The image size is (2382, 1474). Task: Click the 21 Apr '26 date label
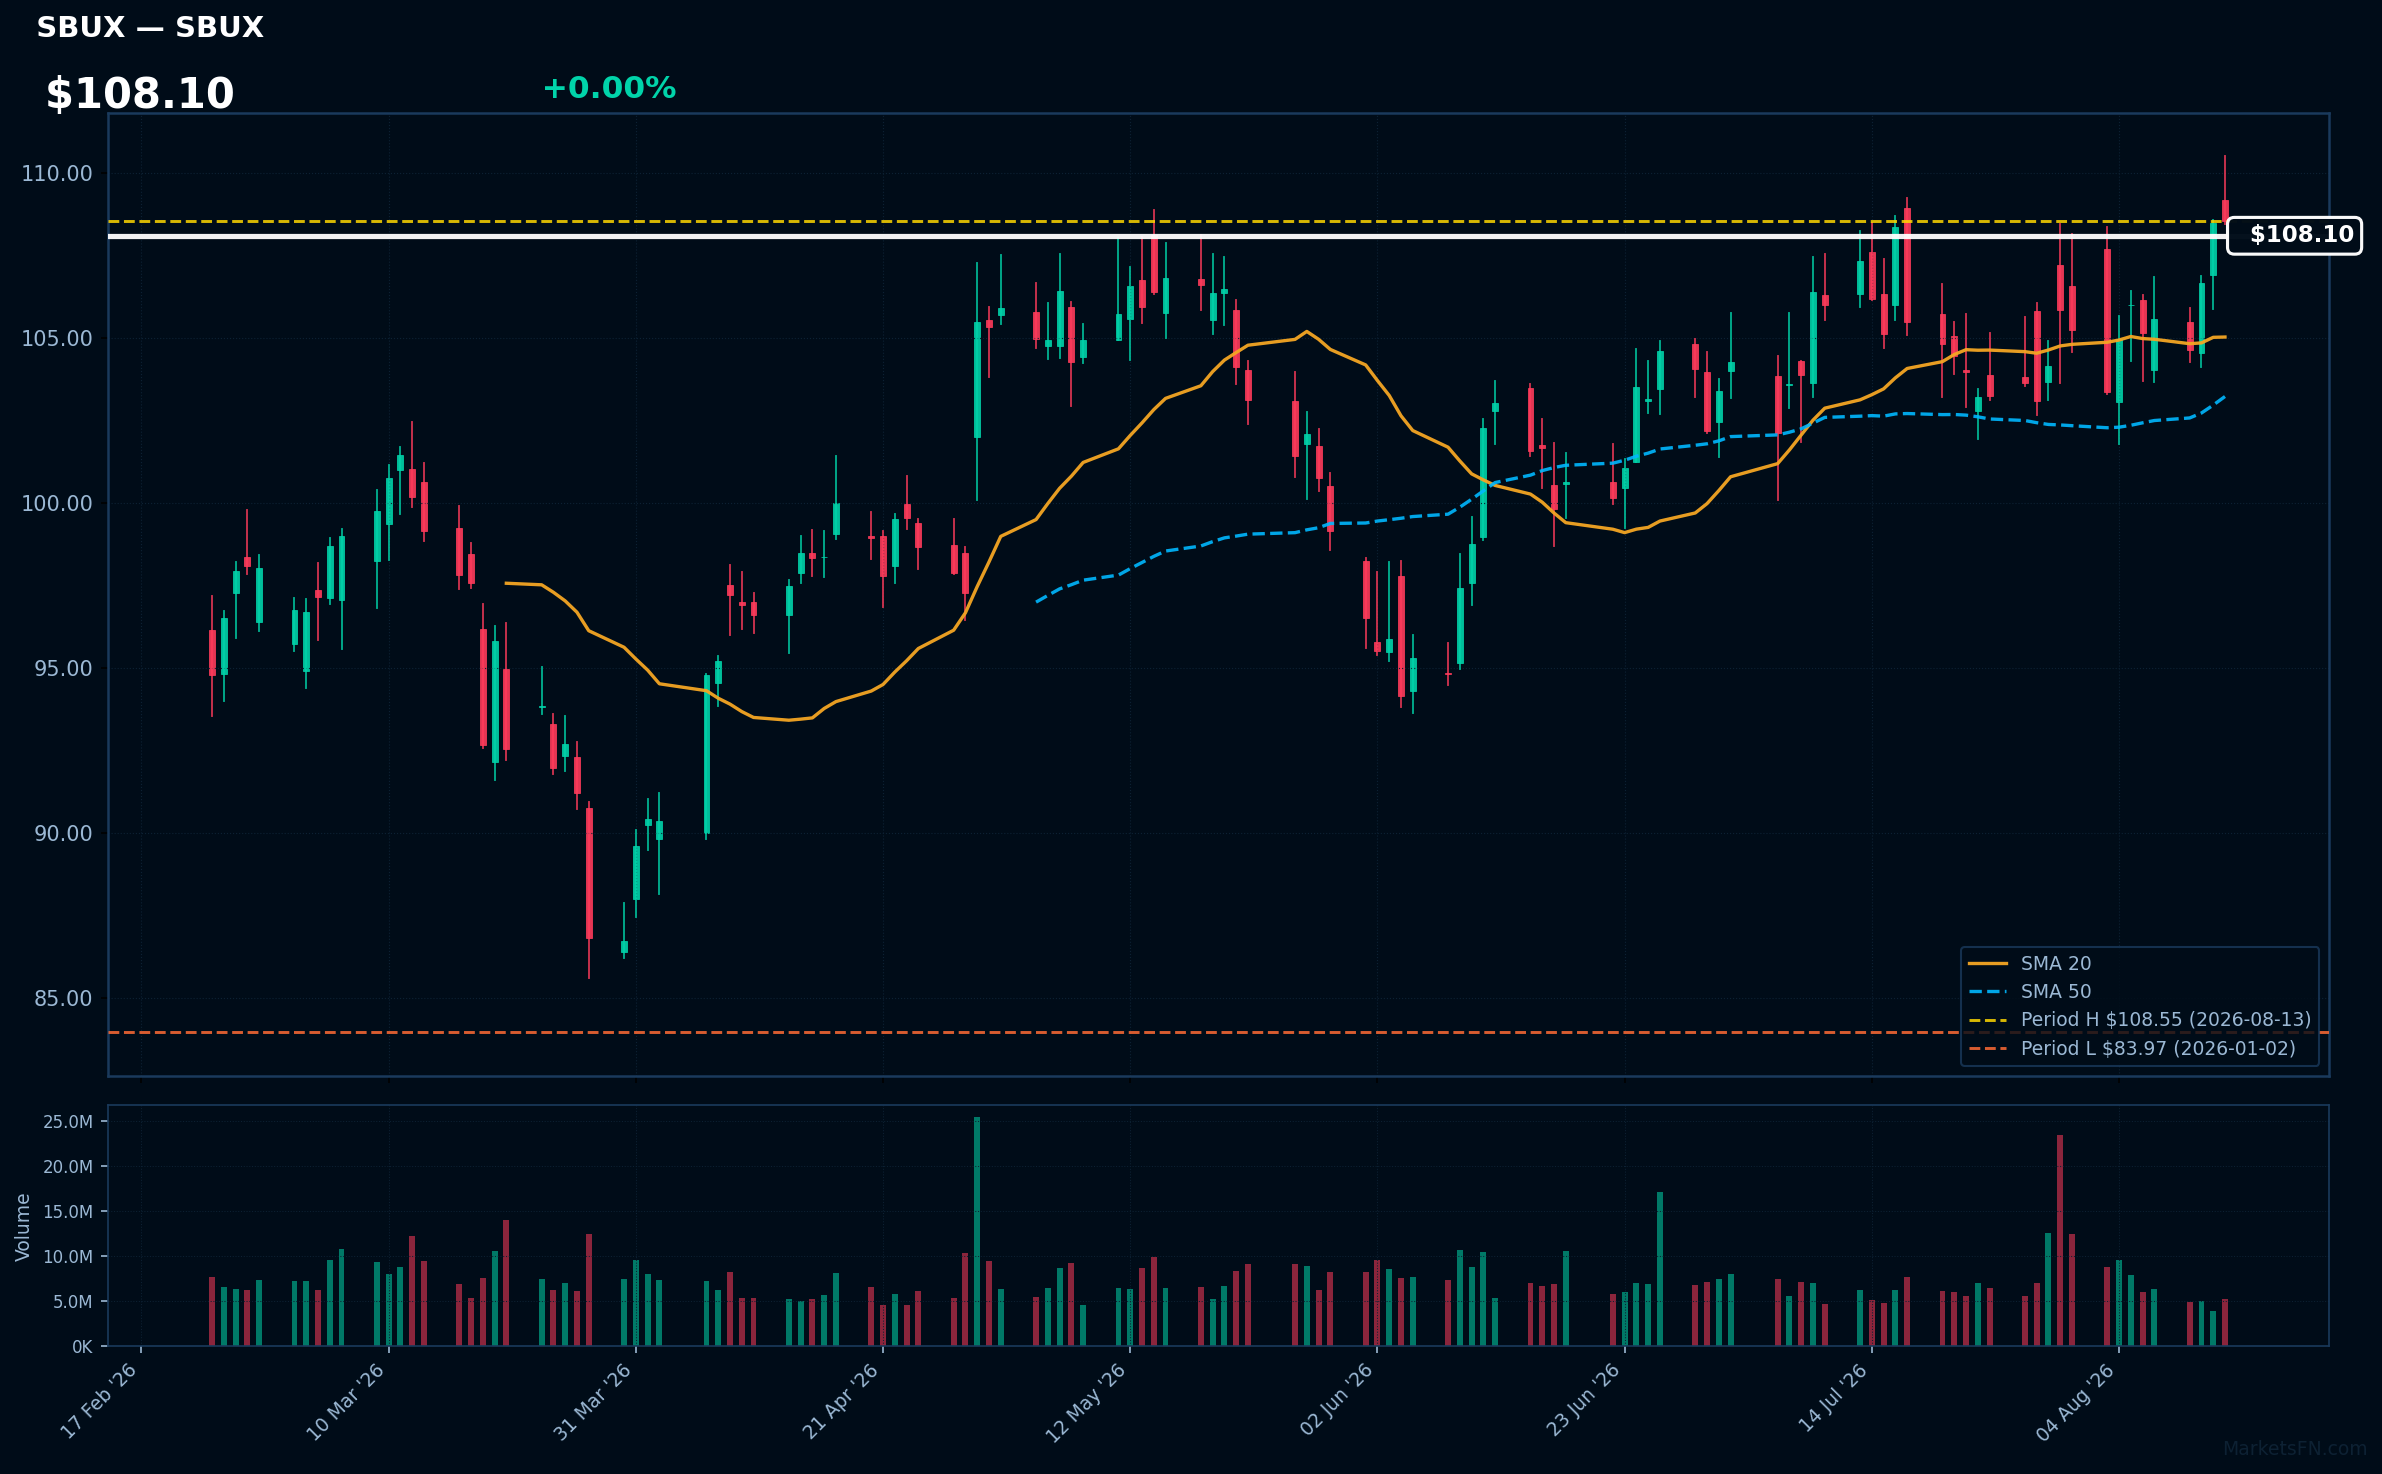pos(840,1401)
